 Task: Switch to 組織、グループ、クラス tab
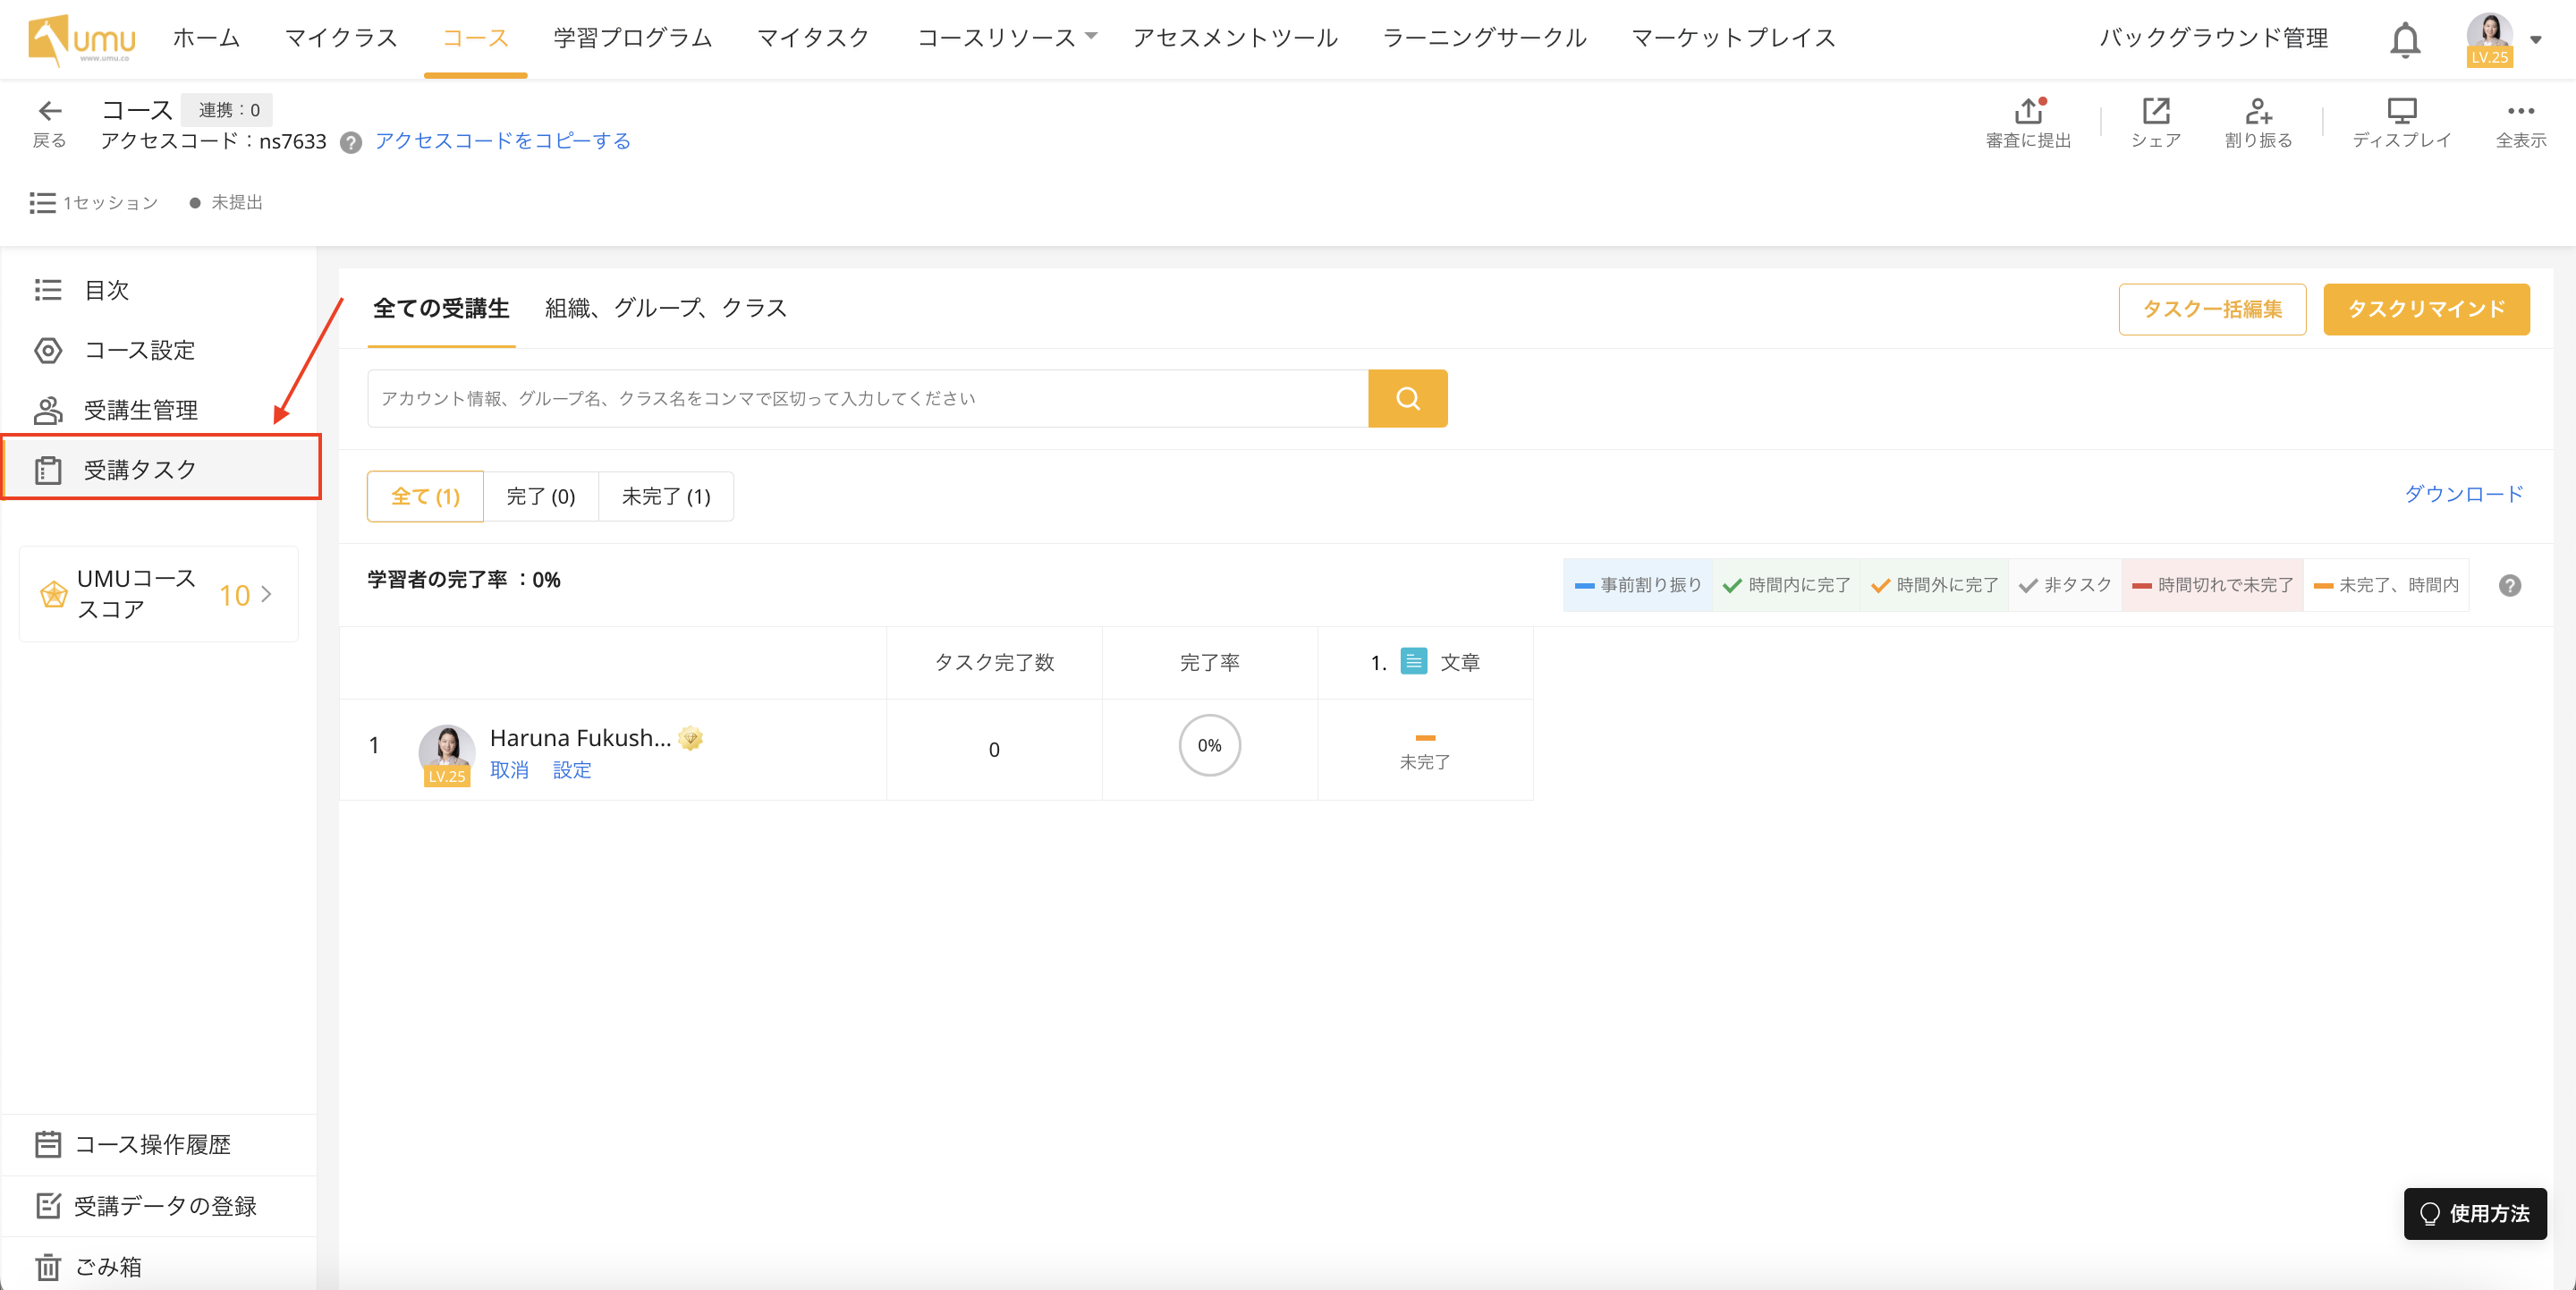665,308
